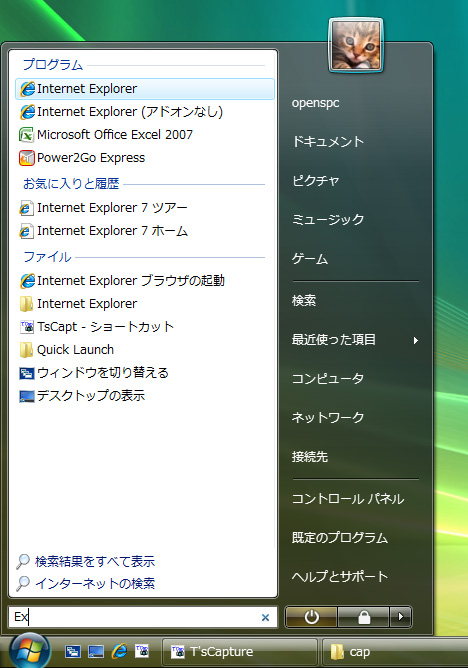
Task: Click the Show Desktop quick launch icon
Action: tap(96, 651)
